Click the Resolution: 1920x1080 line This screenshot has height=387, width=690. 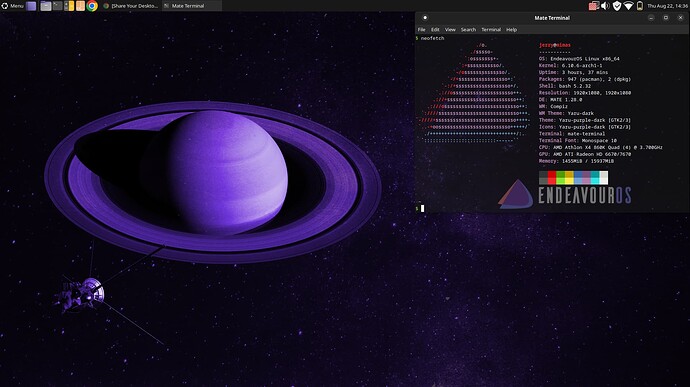point(585,93)
